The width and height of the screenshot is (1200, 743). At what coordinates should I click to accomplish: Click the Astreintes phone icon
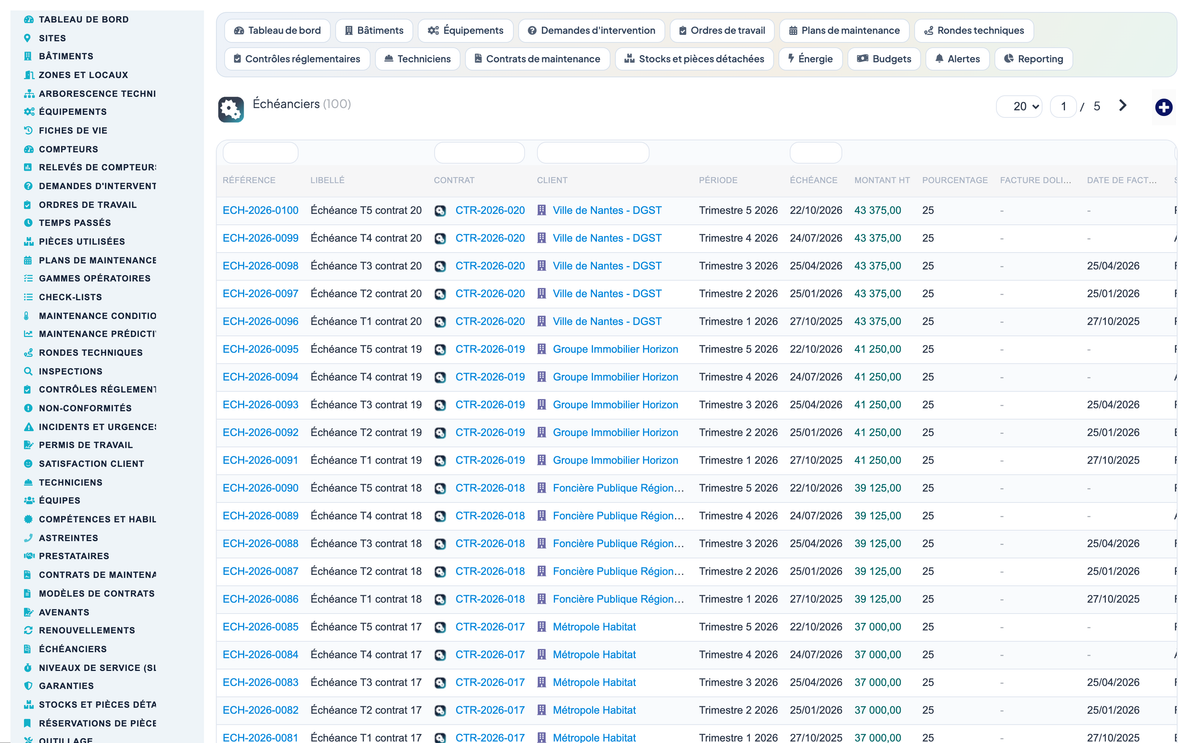[x=28, y=538]
